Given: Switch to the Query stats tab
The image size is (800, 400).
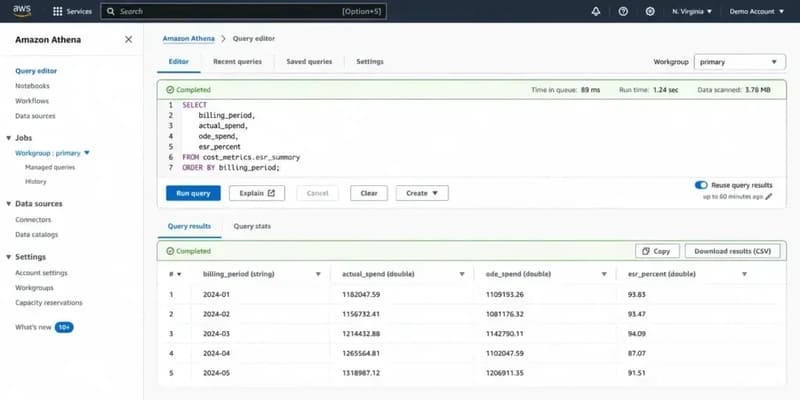Looking at the screenshot, I should coord(252,226).
